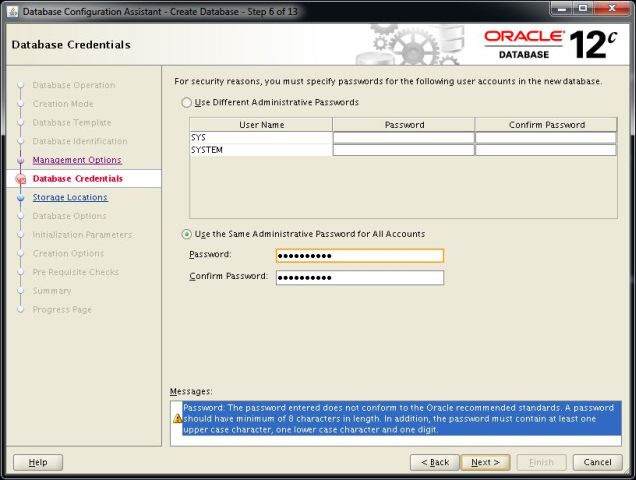The image size is (636, 480).
Task: Click the Creation Mode step
Action: pos(63,104)
